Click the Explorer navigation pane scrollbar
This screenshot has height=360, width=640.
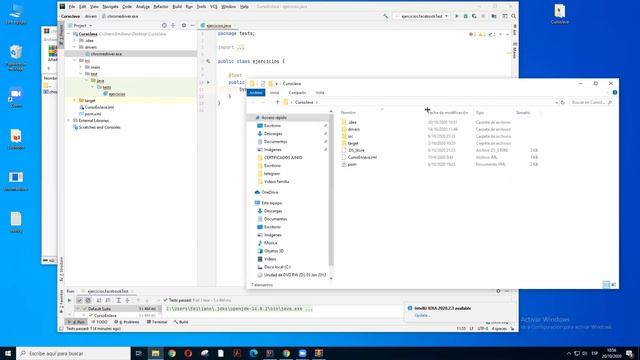(331, 190)
